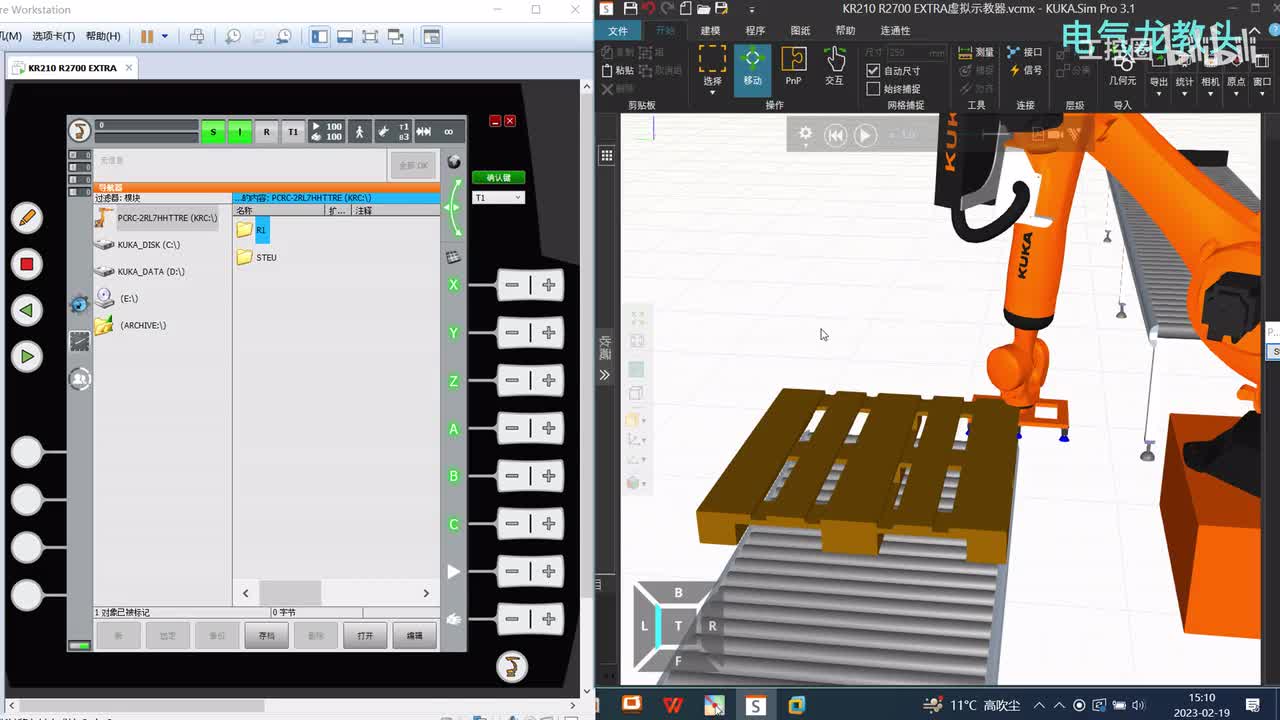Click the X axis plus jog key
Screen dimensions: 1280x720
tap(549, 285)
